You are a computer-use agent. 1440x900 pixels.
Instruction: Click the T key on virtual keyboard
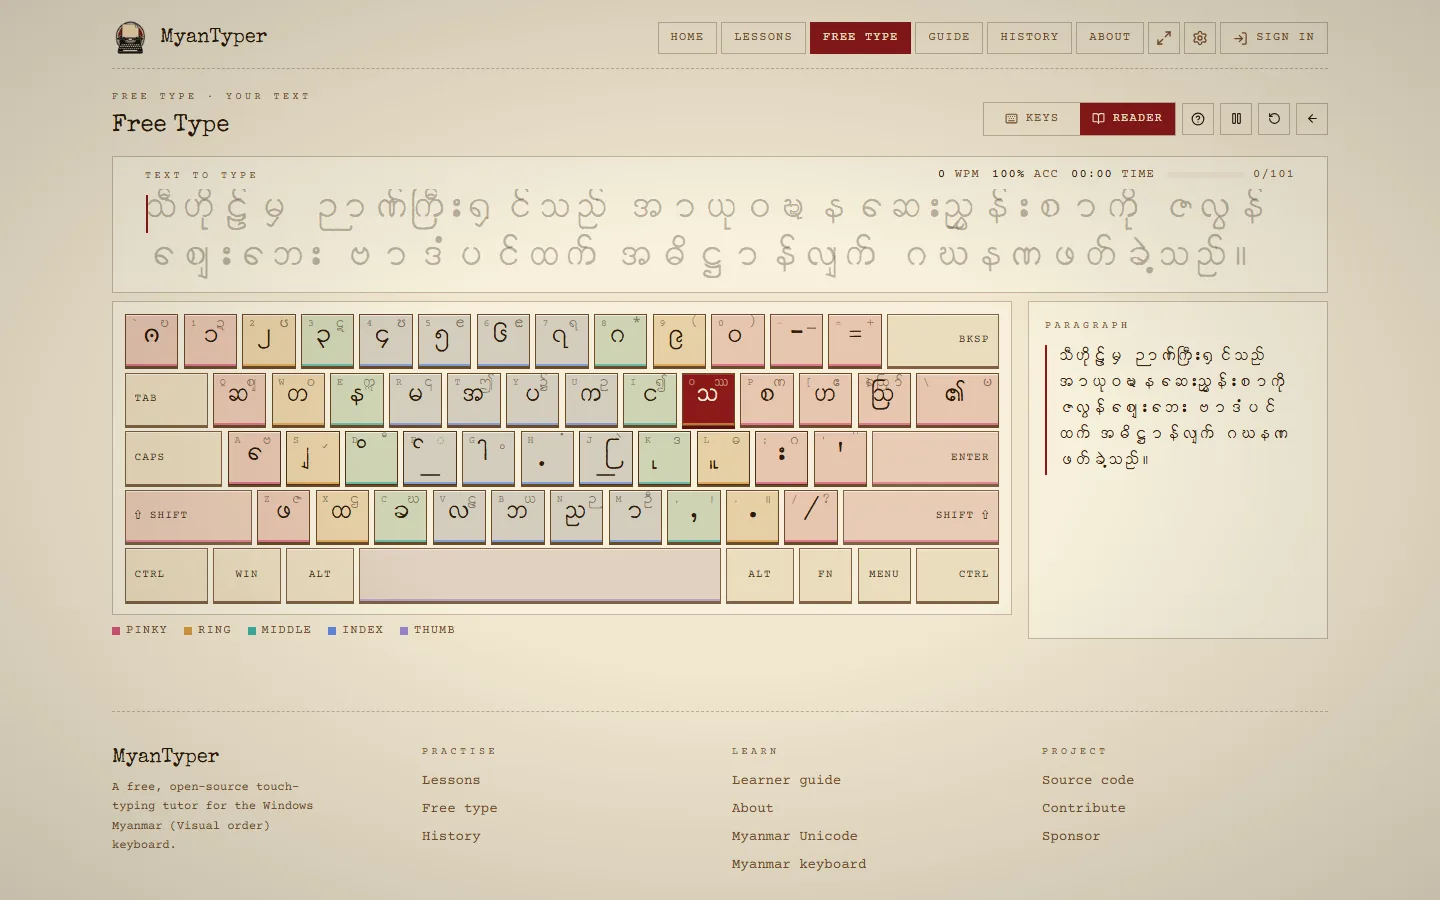coord(474,400)
